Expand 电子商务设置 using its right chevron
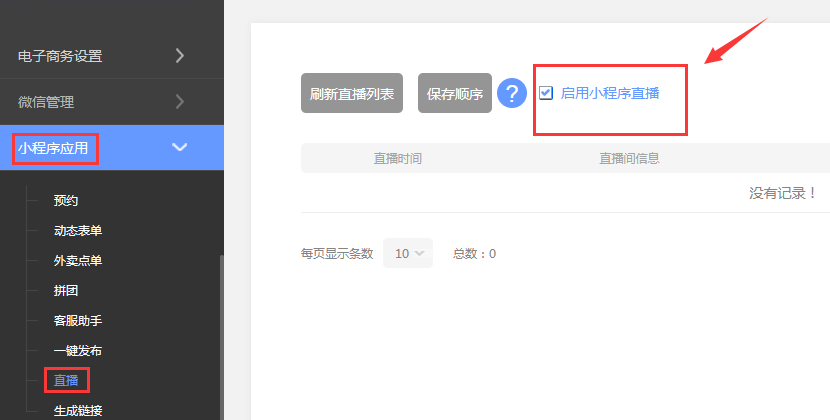Screen dimensions: 830x420 coord(180,56)
